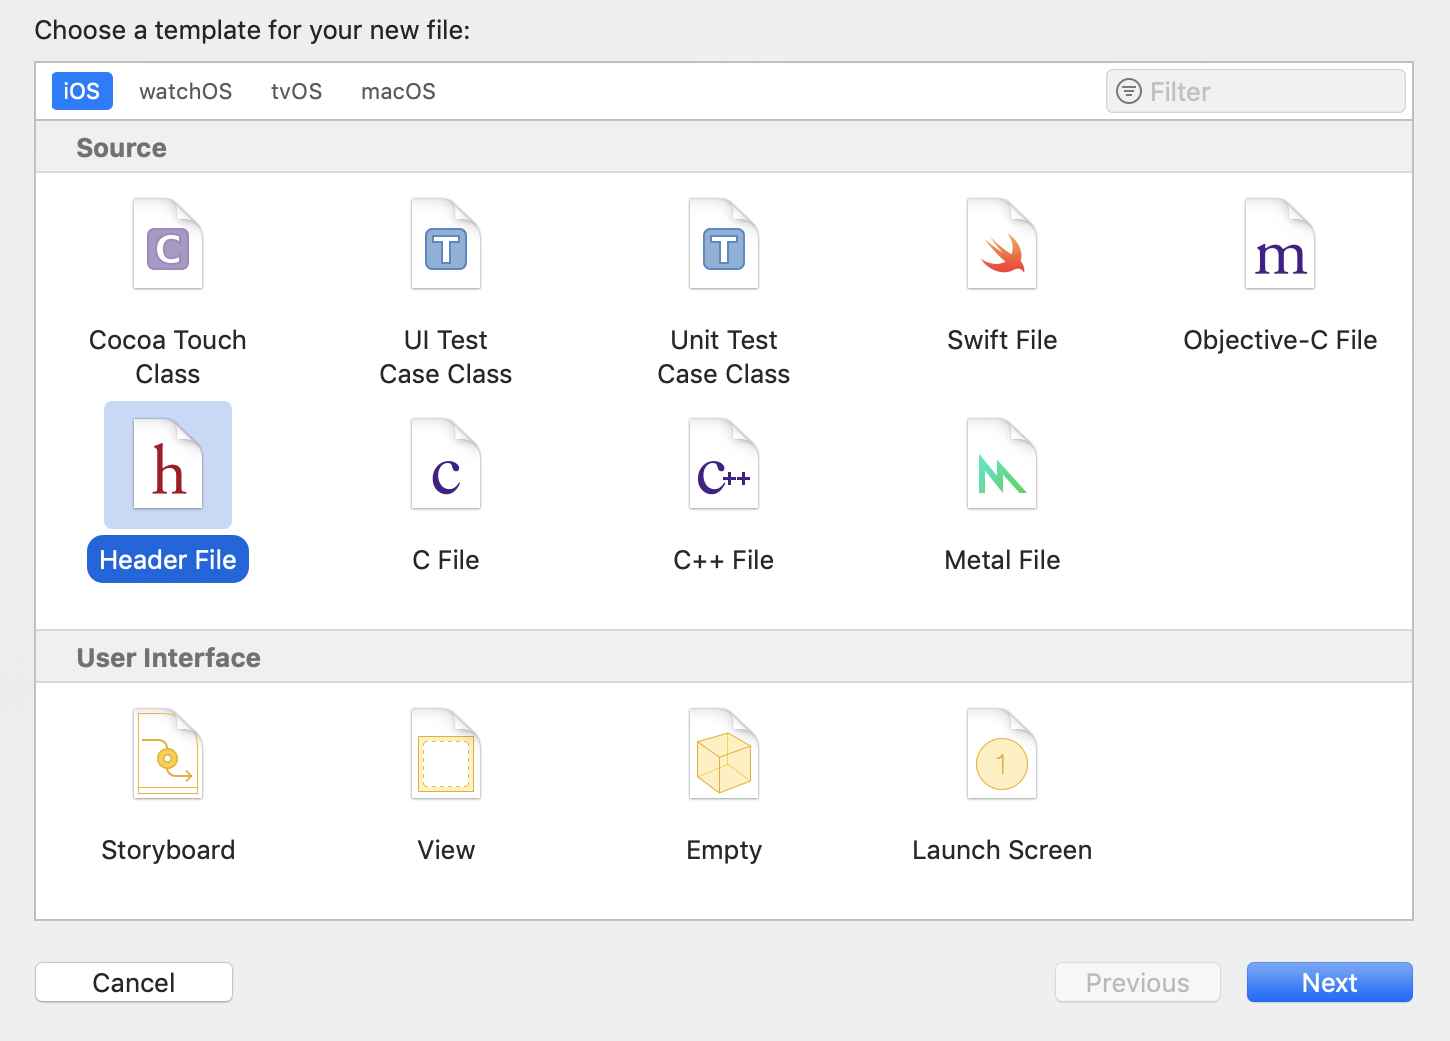Viewport: 1450px width, 1041px height.
Task: Open the tvOS platform tab
Action: 297,91
